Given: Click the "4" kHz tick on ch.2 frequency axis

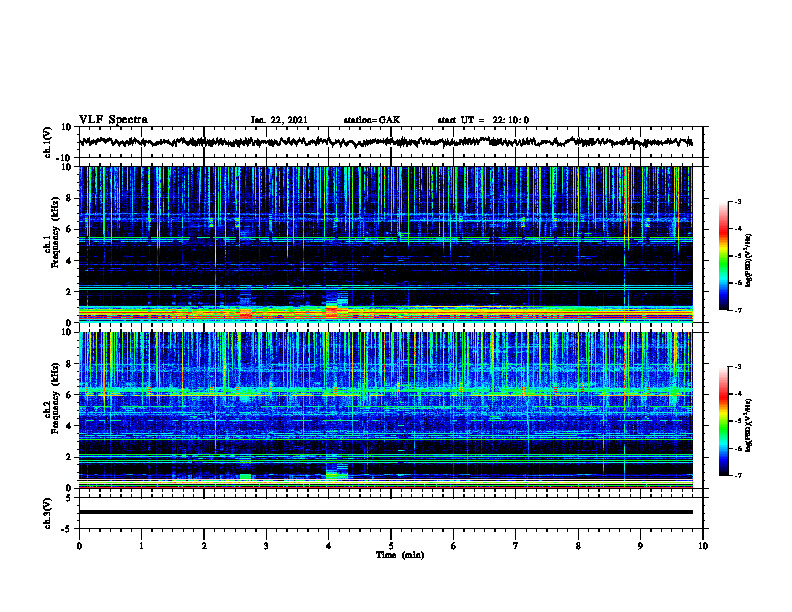Looking at the screenshot, I should click(69, 426).
